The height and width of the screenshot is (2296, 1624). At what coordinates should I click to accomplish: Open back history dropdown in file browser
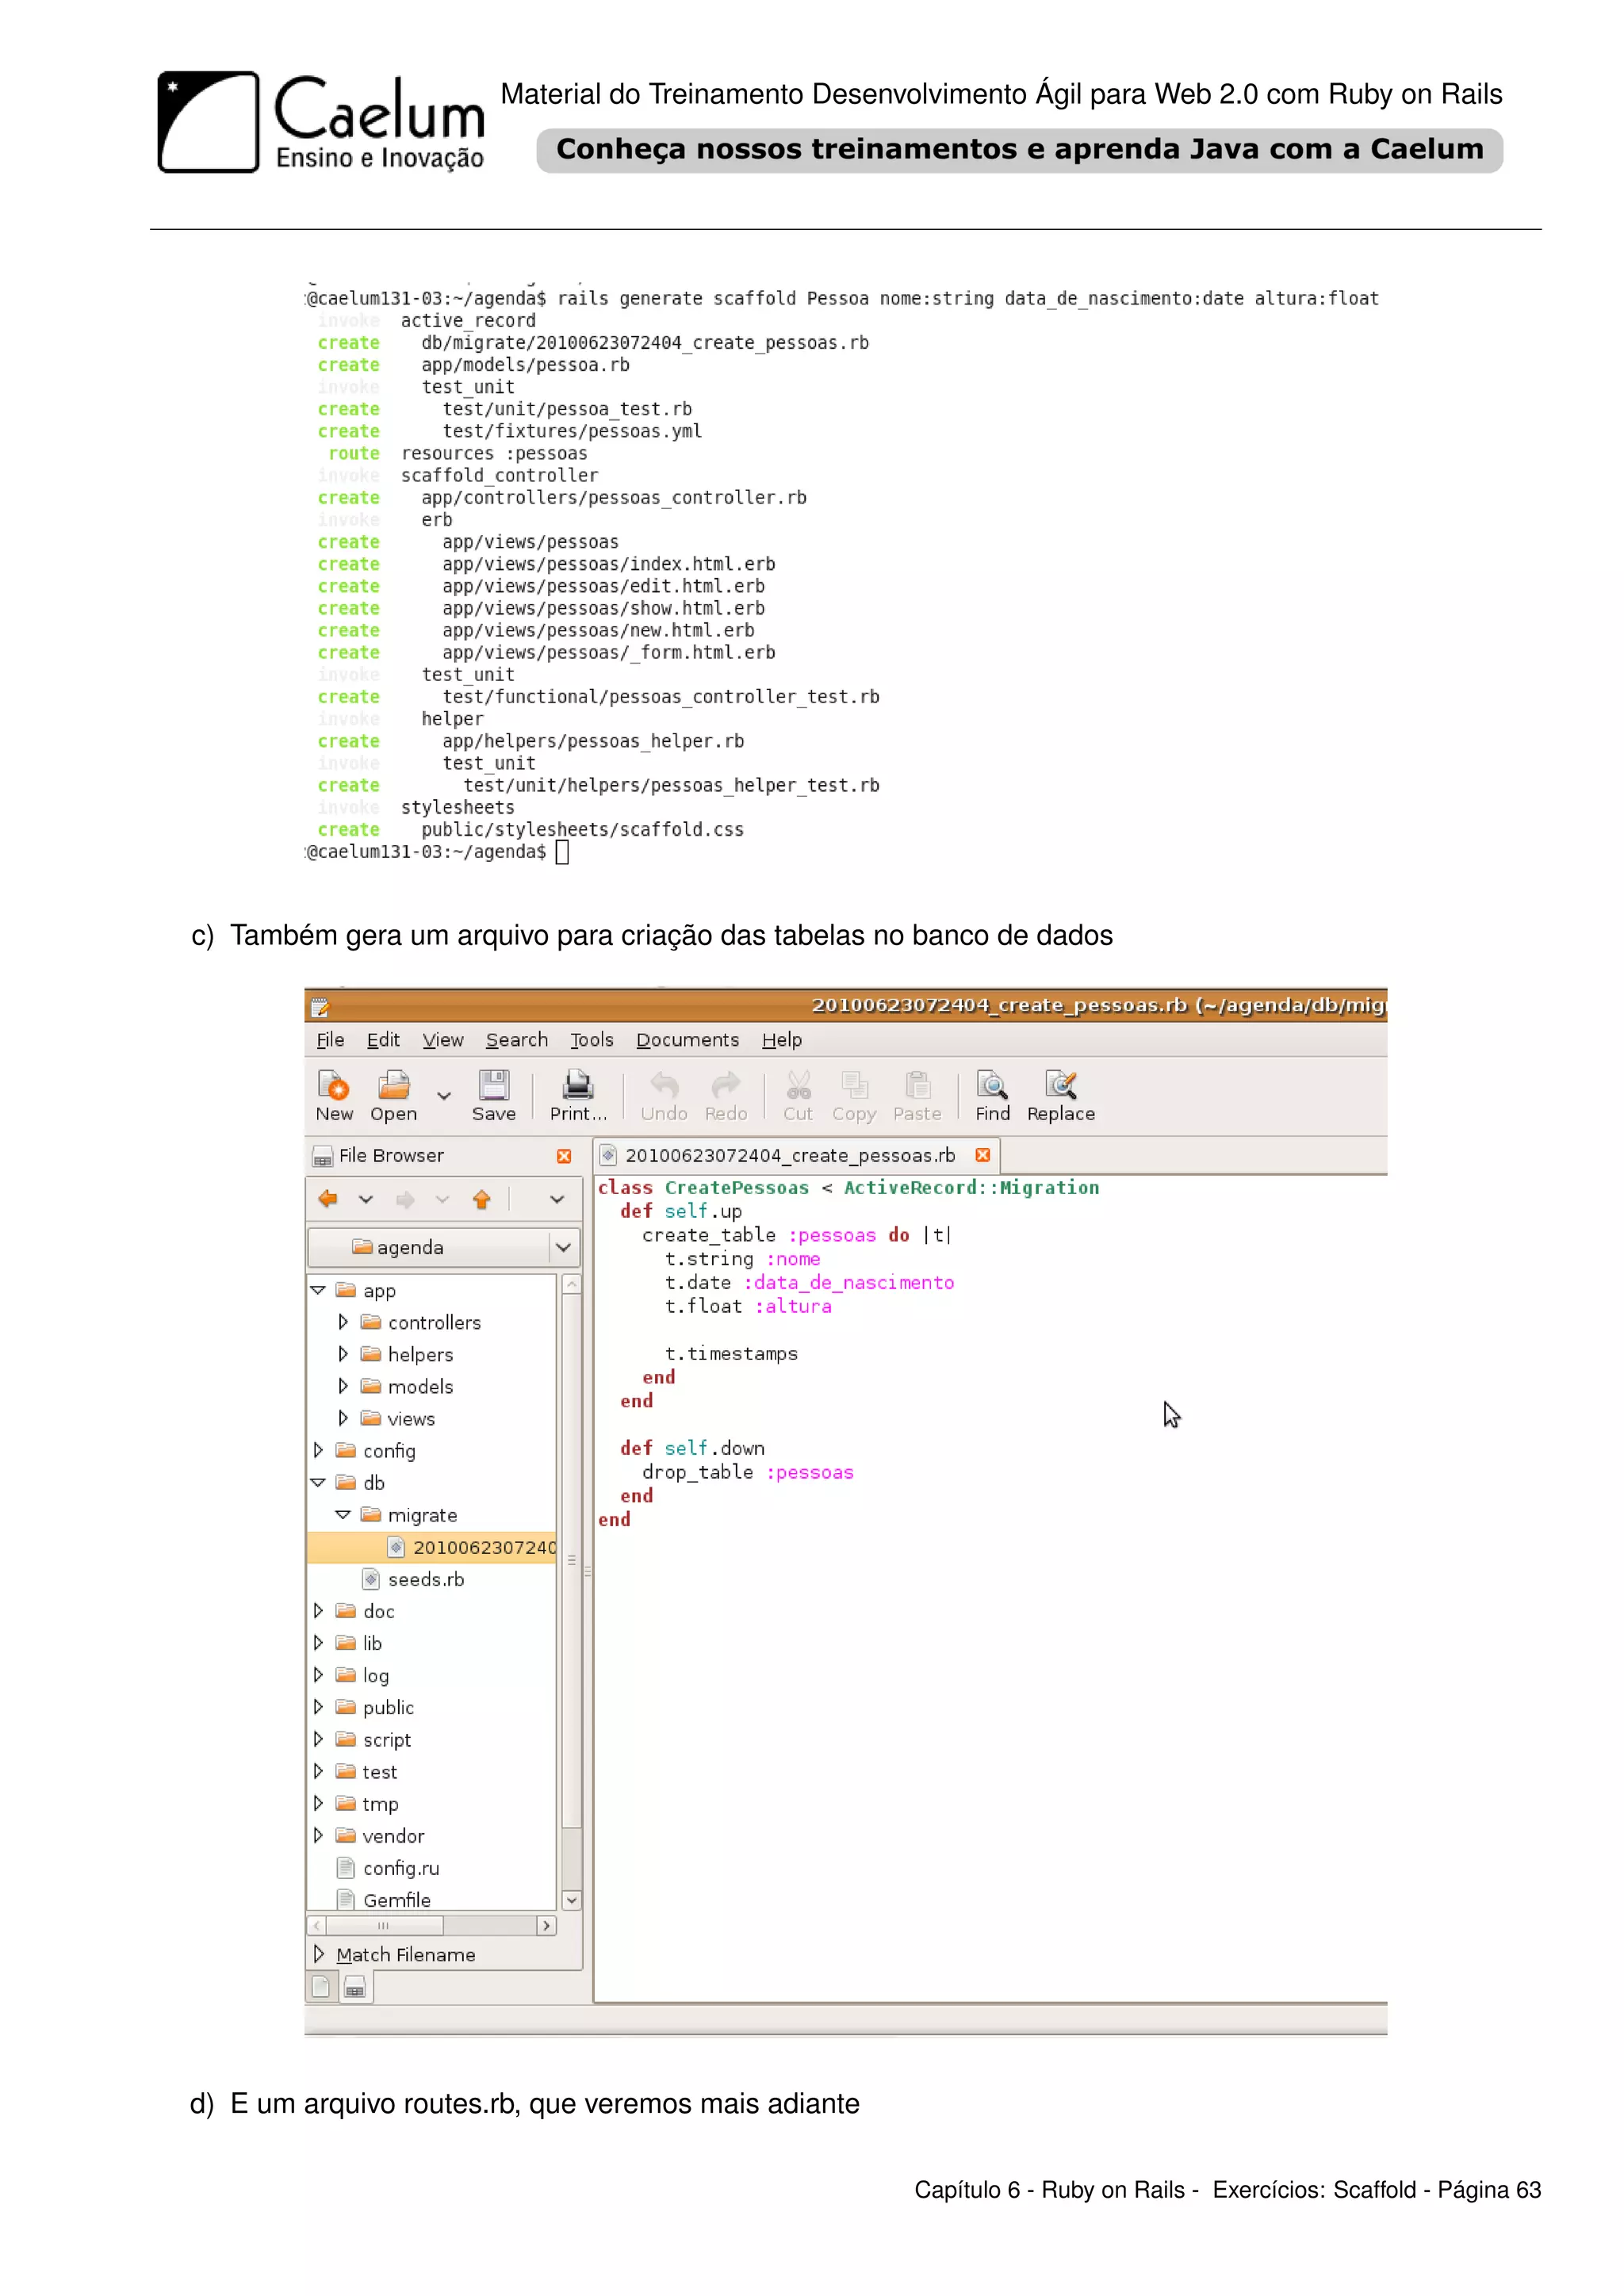[x=365, y=1199]
